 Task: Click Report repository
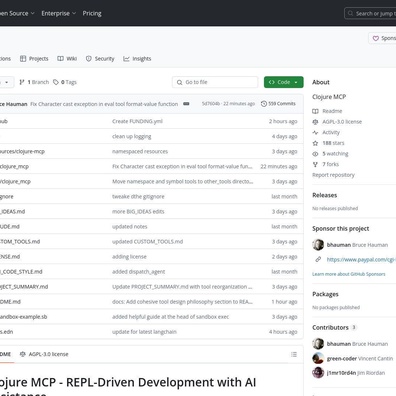pos(333,175)
